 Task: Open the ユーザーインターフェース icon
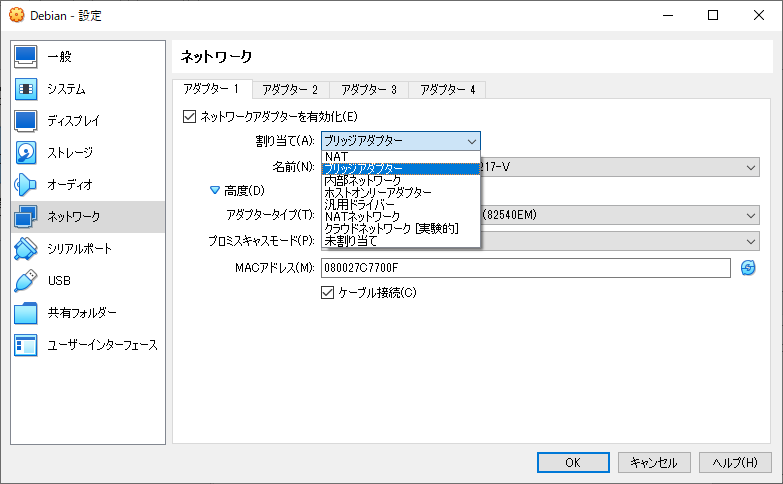[x=25, y=345]
